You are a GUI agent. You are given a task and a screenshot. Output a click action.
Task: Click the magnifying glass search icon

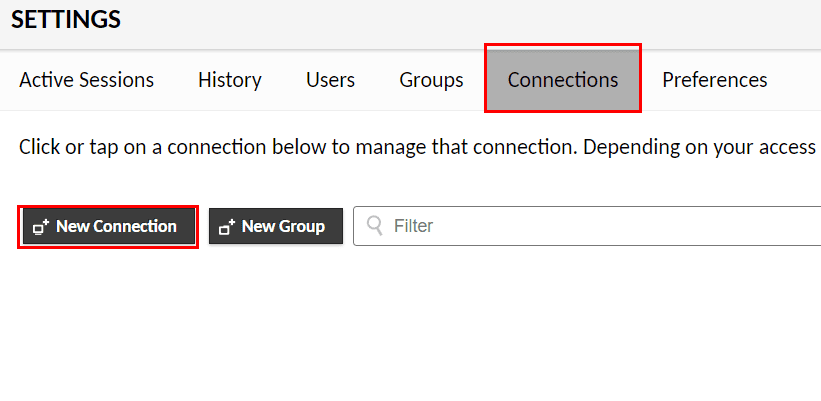375,226
